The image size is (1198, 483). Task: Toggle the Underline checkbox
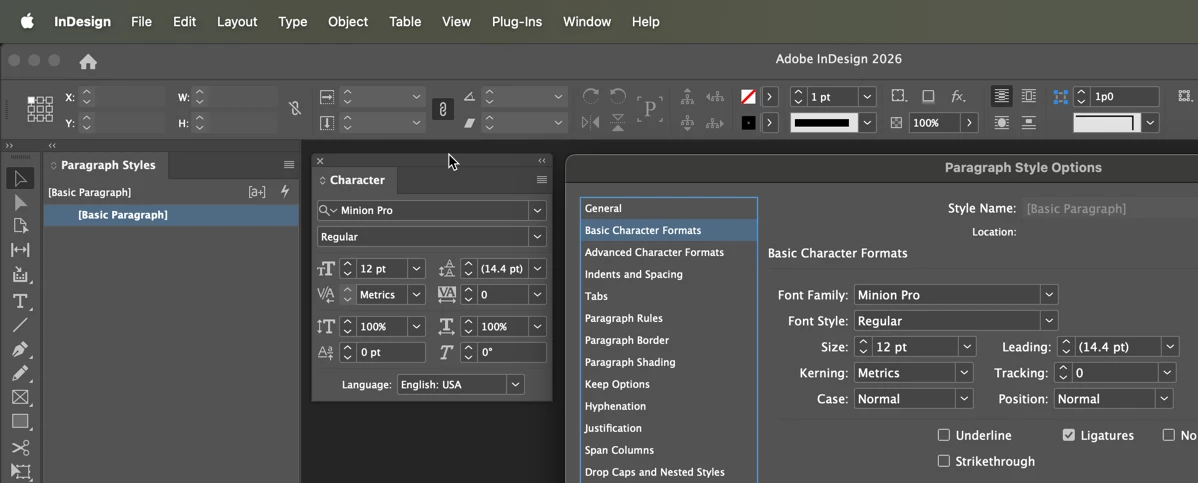coord(944,435)
